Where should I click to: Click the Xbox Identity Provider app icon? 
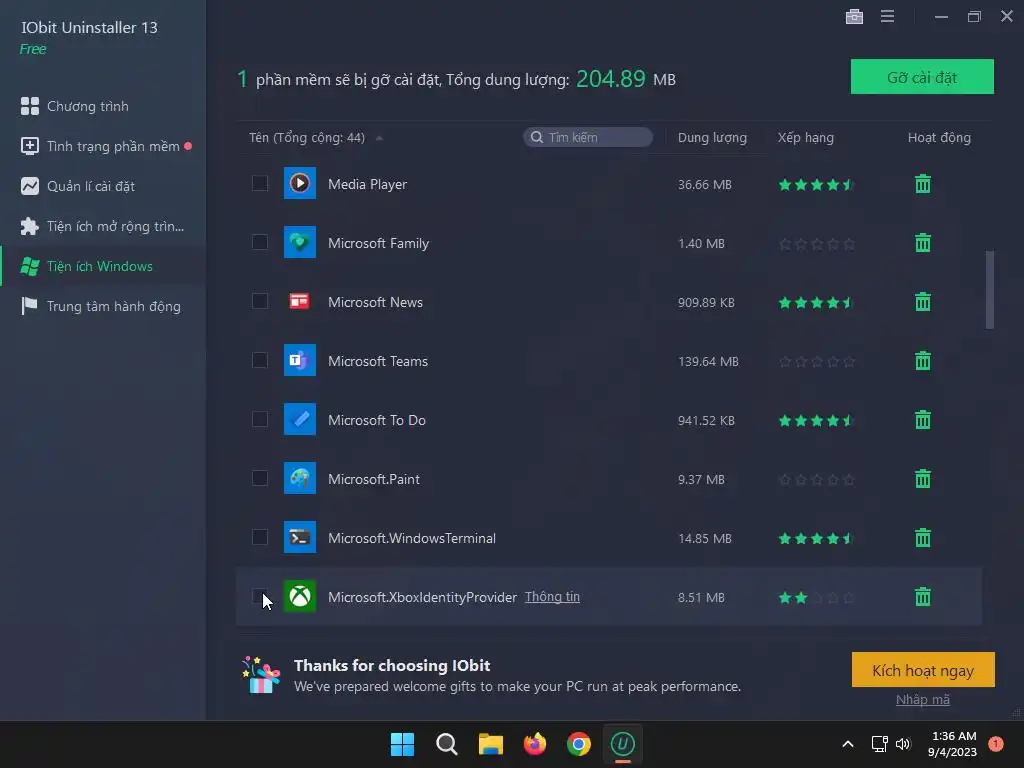(300, 596)
